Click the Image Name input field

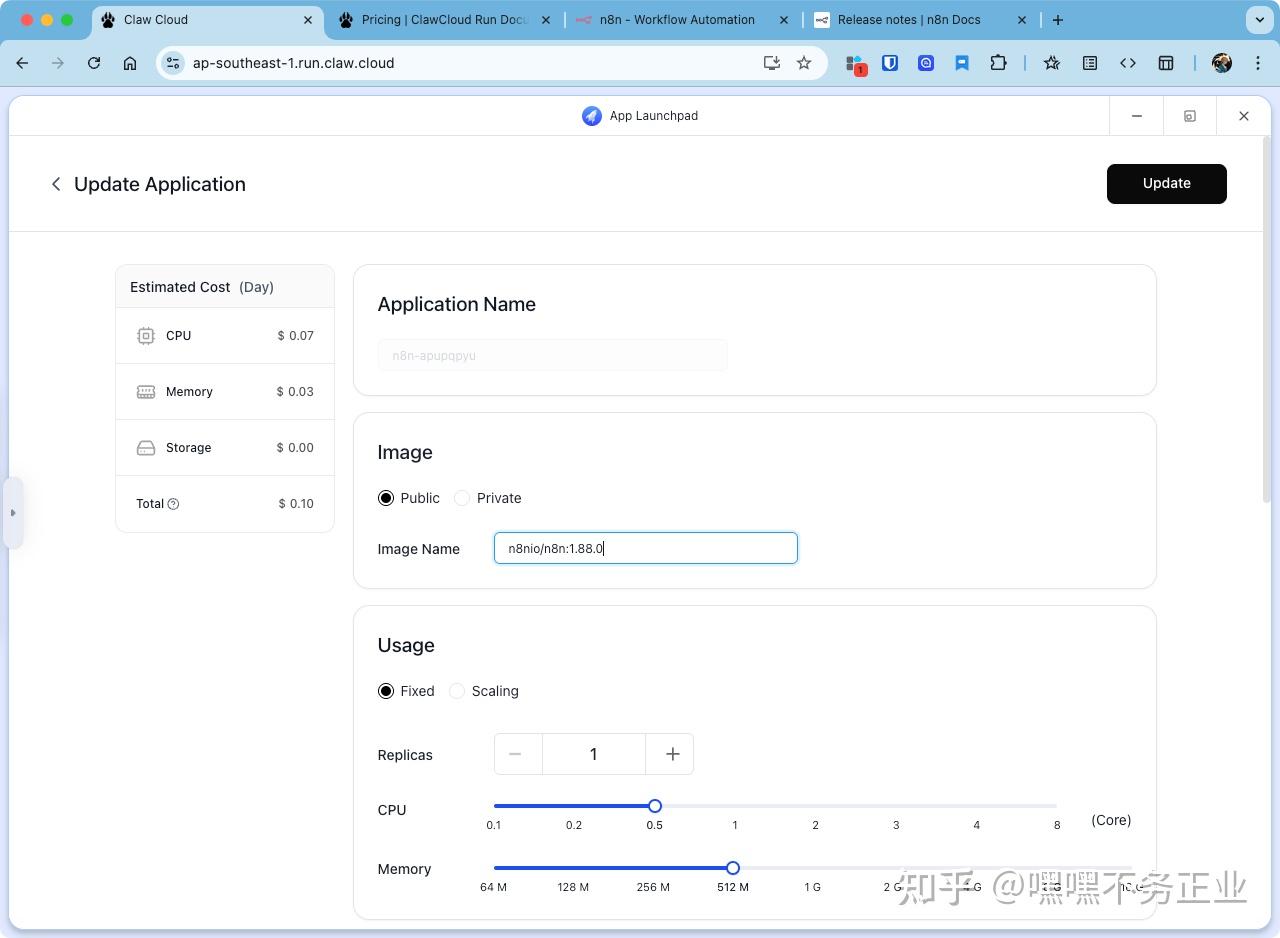tap(646, 548)
